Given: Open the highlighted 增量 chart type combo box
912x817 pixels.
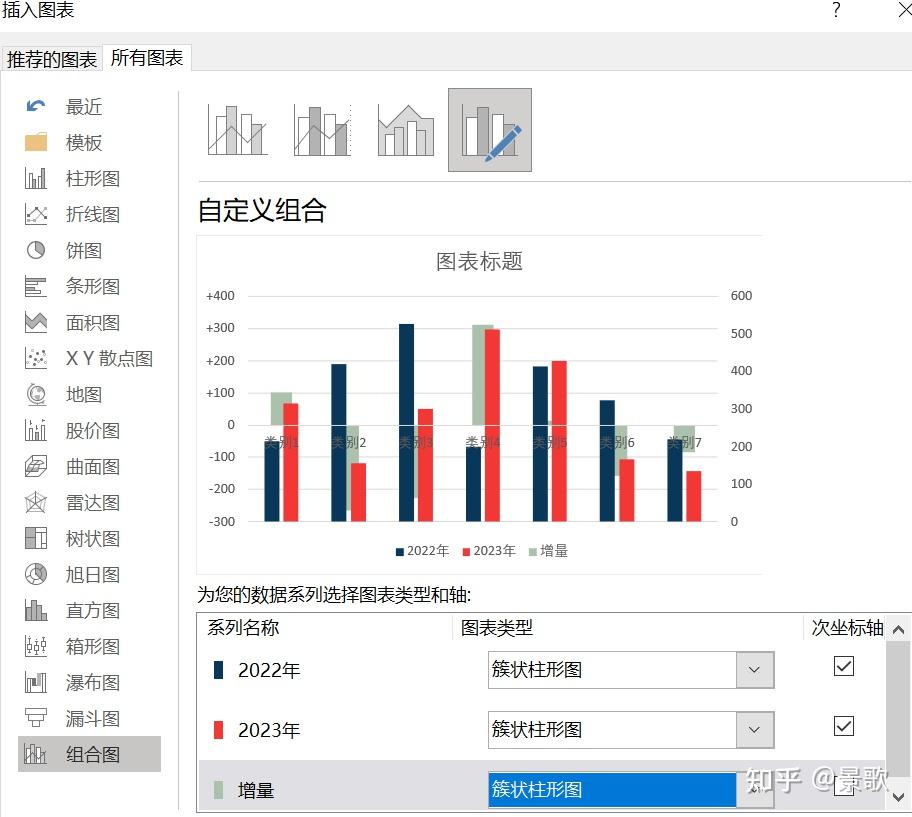Looking at the screenshot, I should 631,790.
